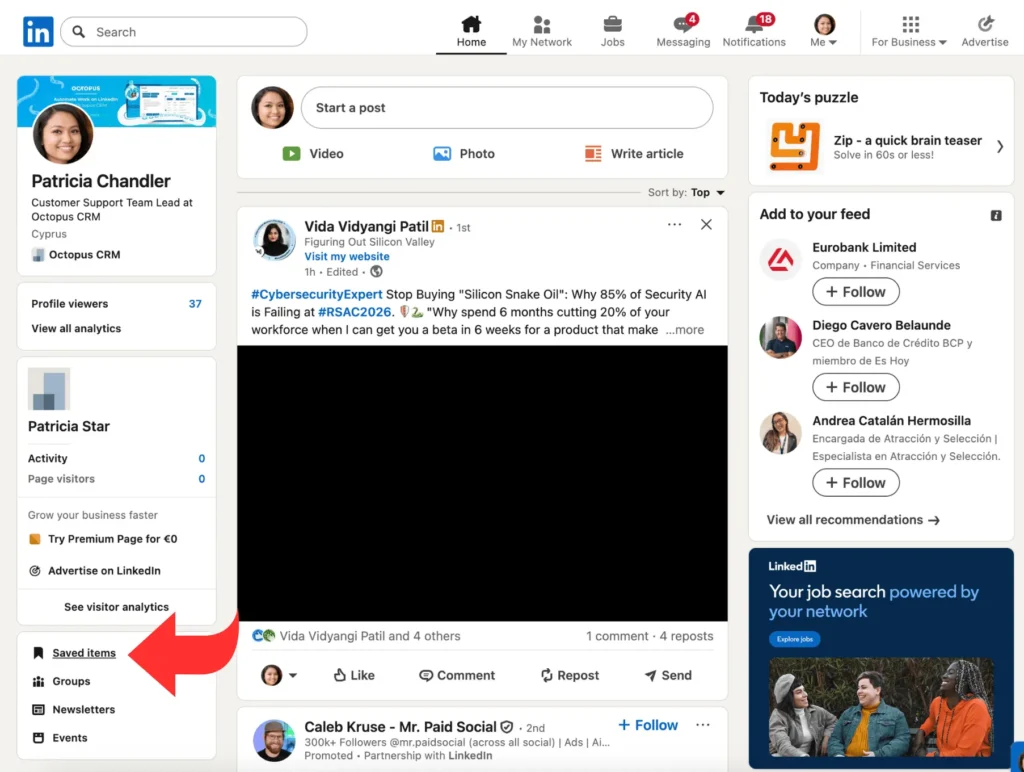Viewport: 1024px width, 772px height.
Task: Open the Messaging icon in navbar
Action: [683, 25]
